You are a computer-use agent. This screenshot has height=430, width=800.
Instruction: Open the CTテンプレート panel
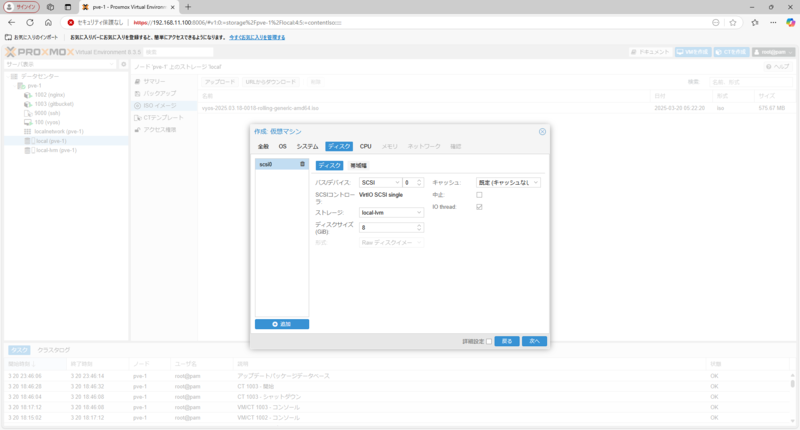159,118
